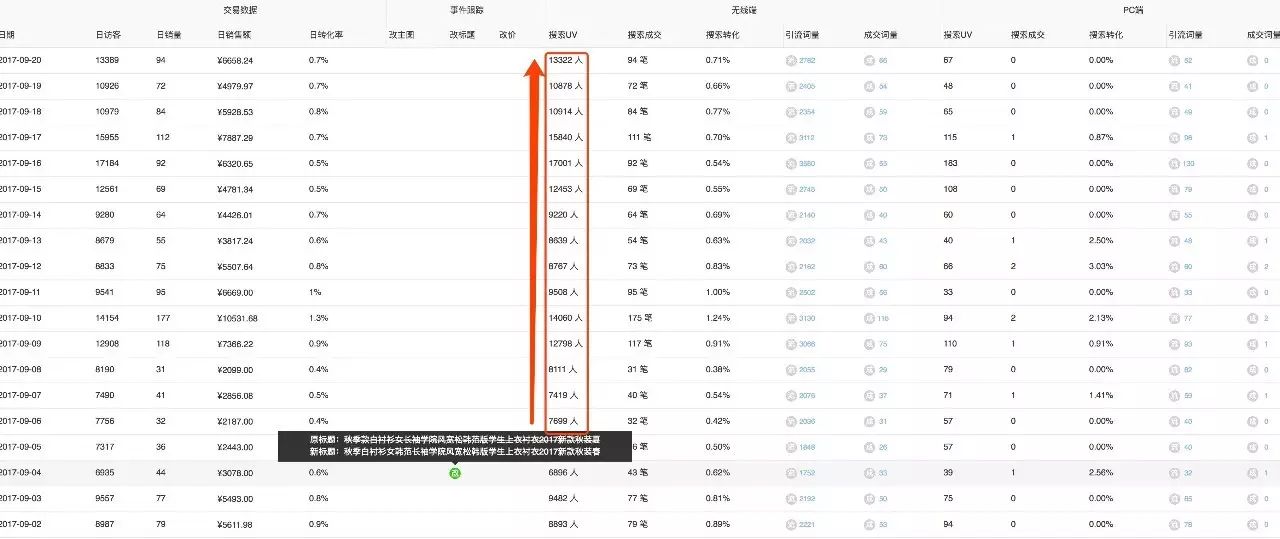The height and width of the screenshot is (539, 1280).
Task: Click daily visitors value 17184
Action: click(x=107, y=163)
